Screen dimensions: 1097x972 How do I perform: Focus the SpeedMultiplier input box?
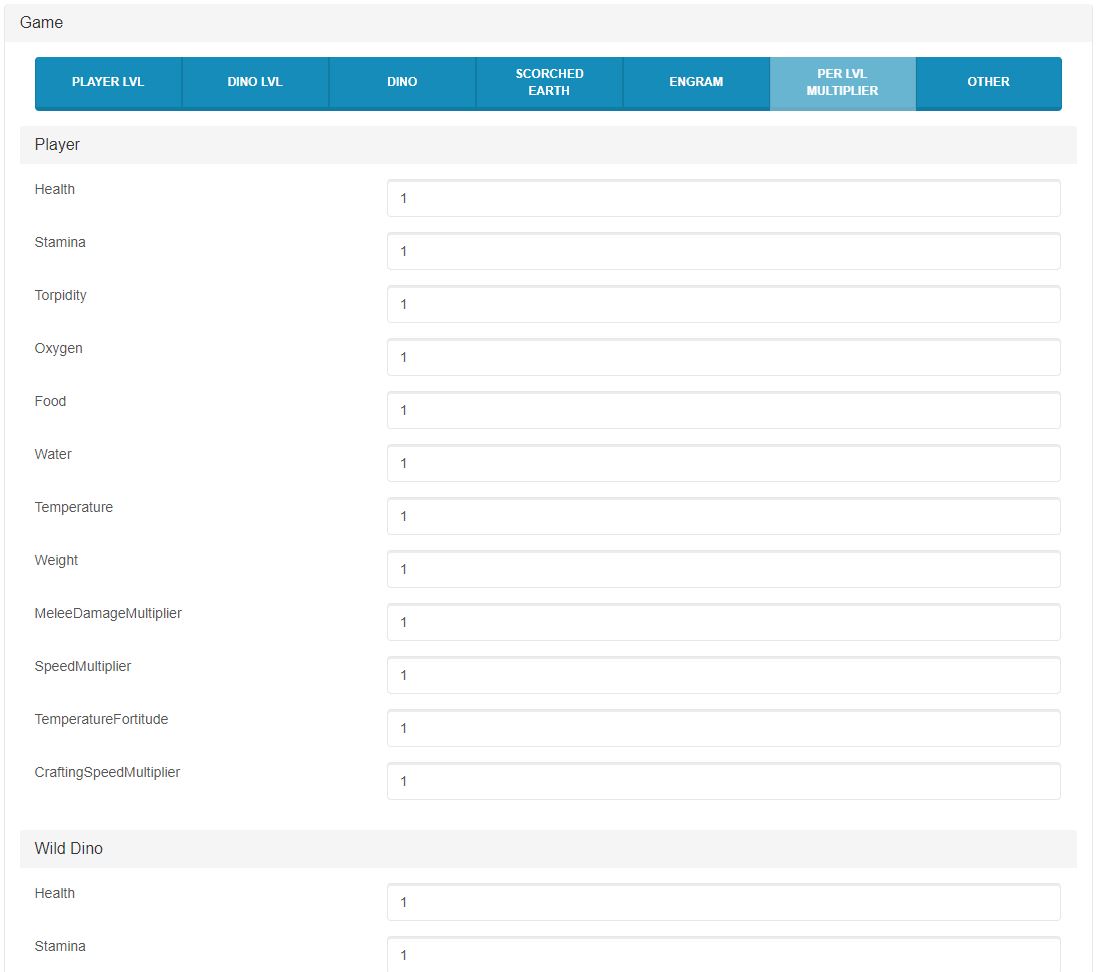[723, 676]
